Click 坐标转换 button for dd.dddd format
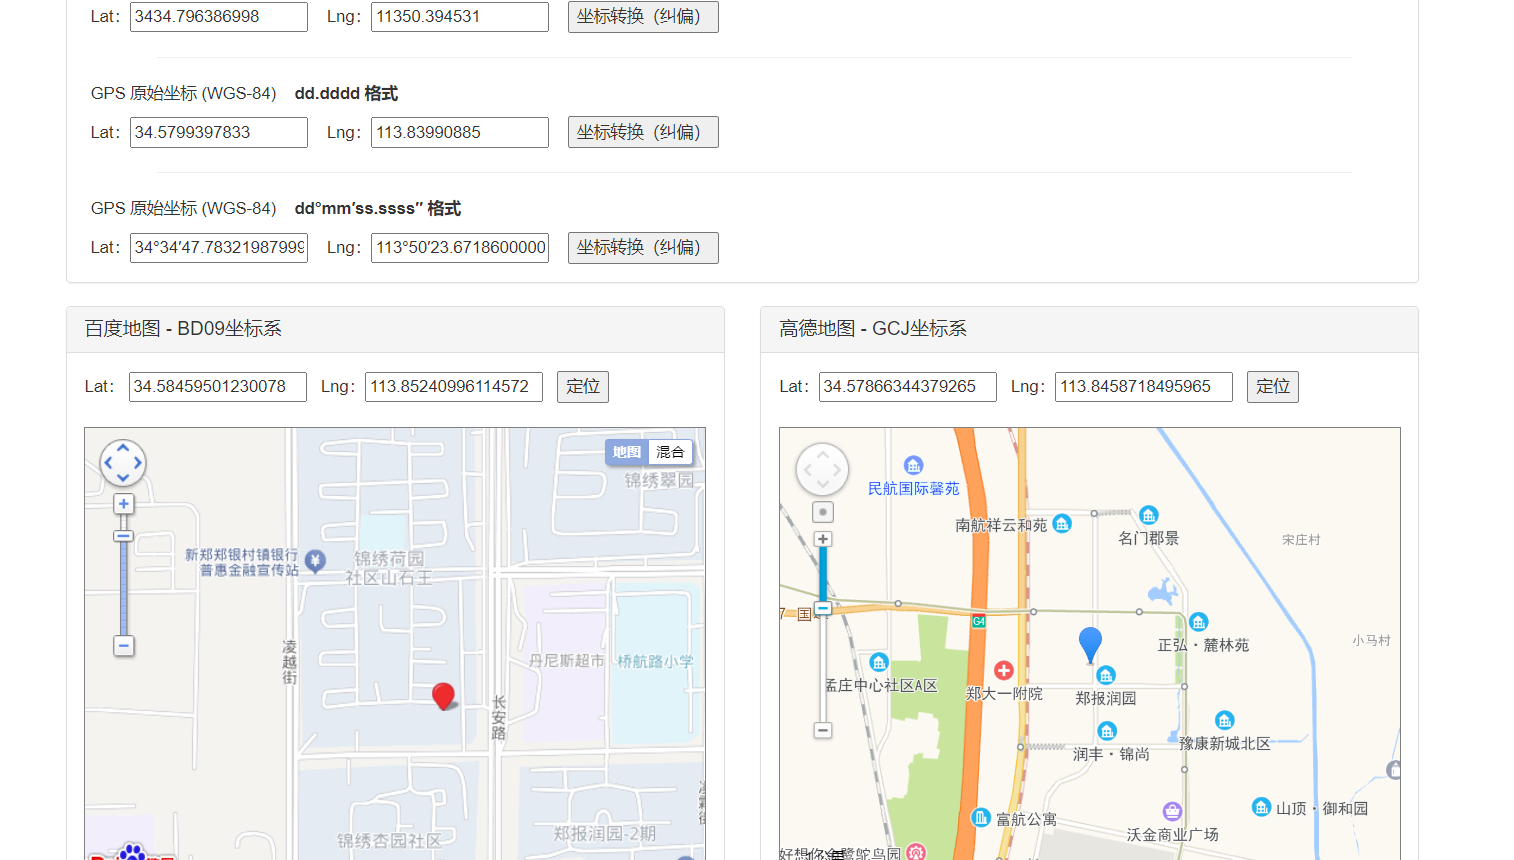The image size is (1514, 860). click(x=643, y=132)
